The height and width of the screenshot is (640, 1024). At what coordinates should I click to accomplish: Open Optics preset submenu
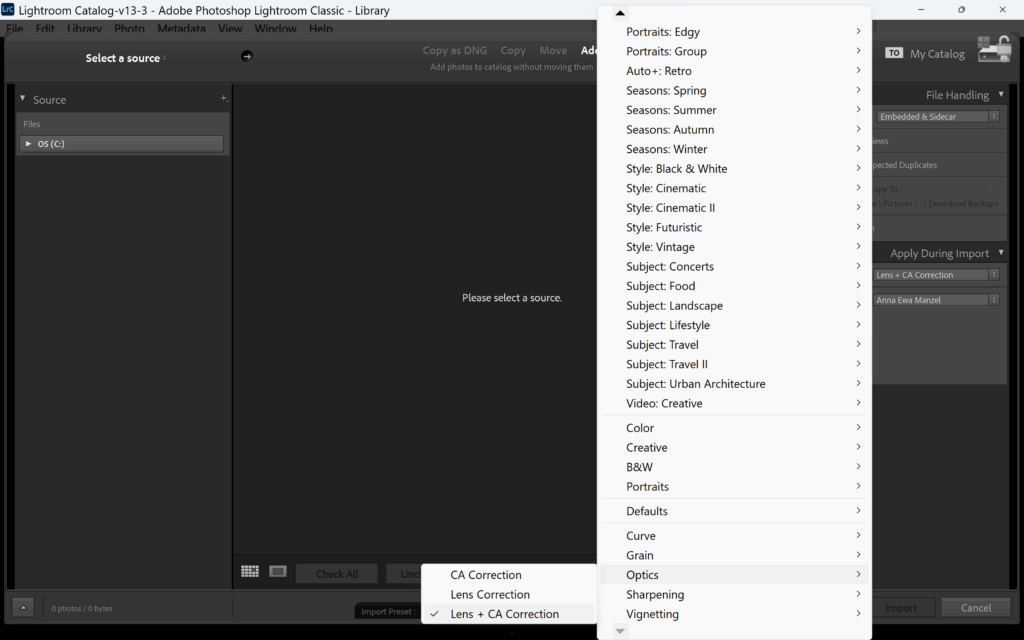tap(734, 575)
